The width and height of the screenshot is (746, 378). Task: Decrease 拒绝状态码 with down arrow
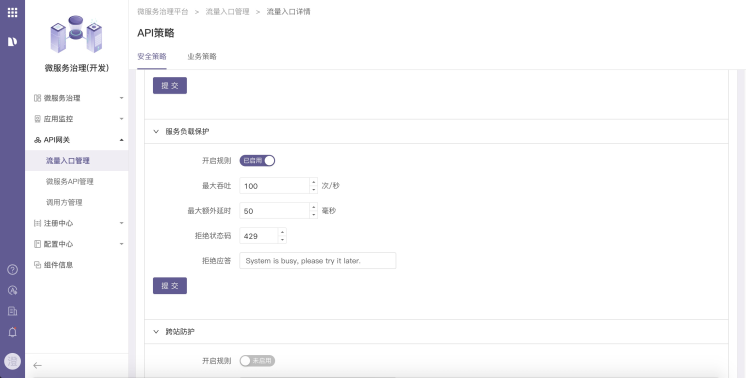pos(282,240)
